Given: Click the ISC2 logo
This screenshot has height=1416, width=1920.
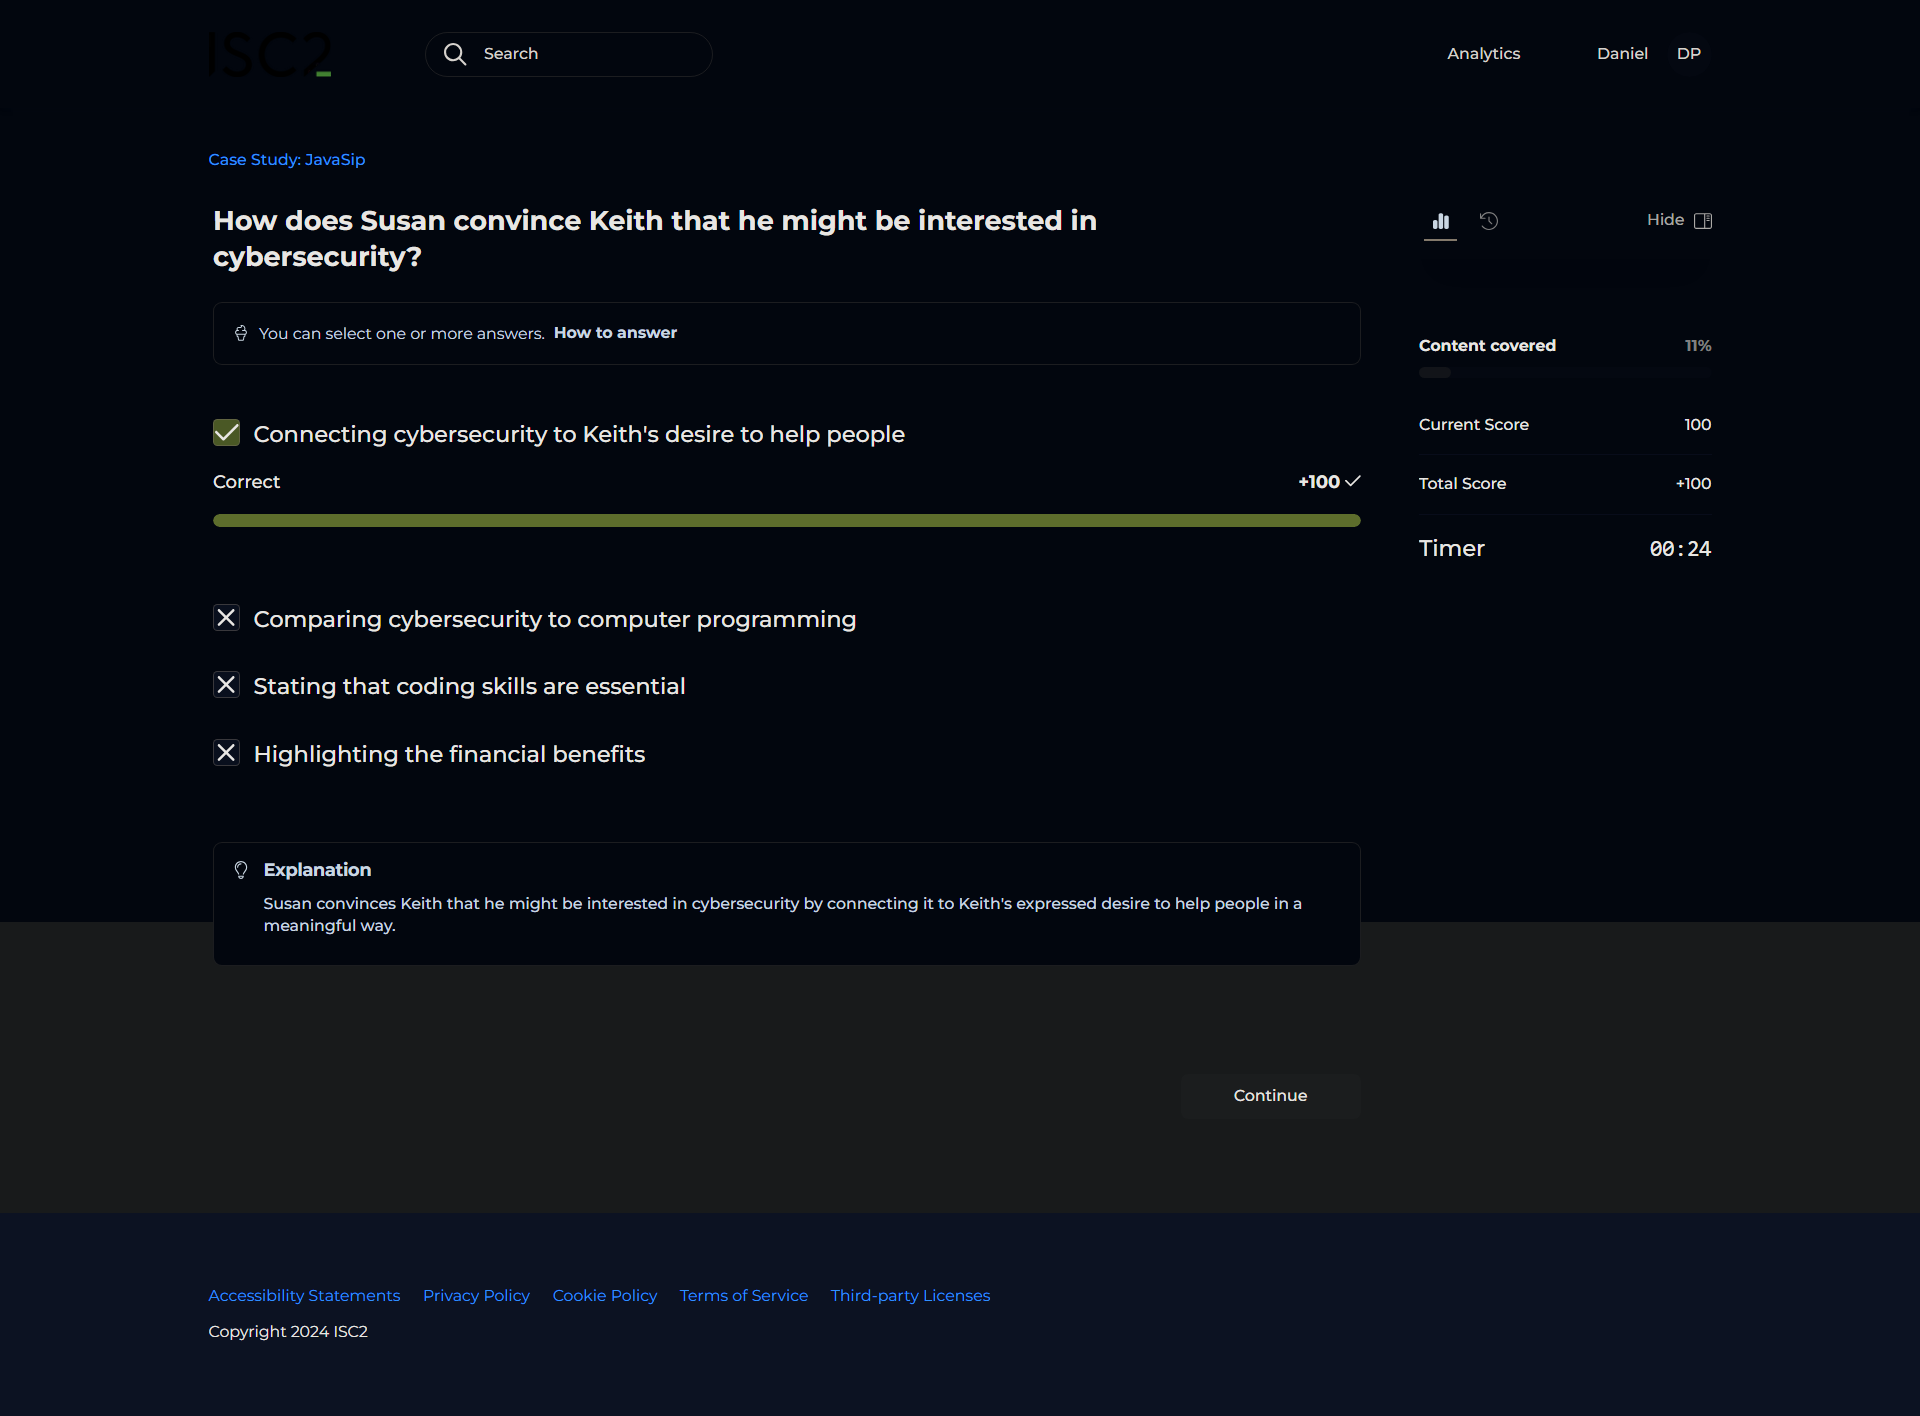Looking at the screenshot, I should point(269,54).
